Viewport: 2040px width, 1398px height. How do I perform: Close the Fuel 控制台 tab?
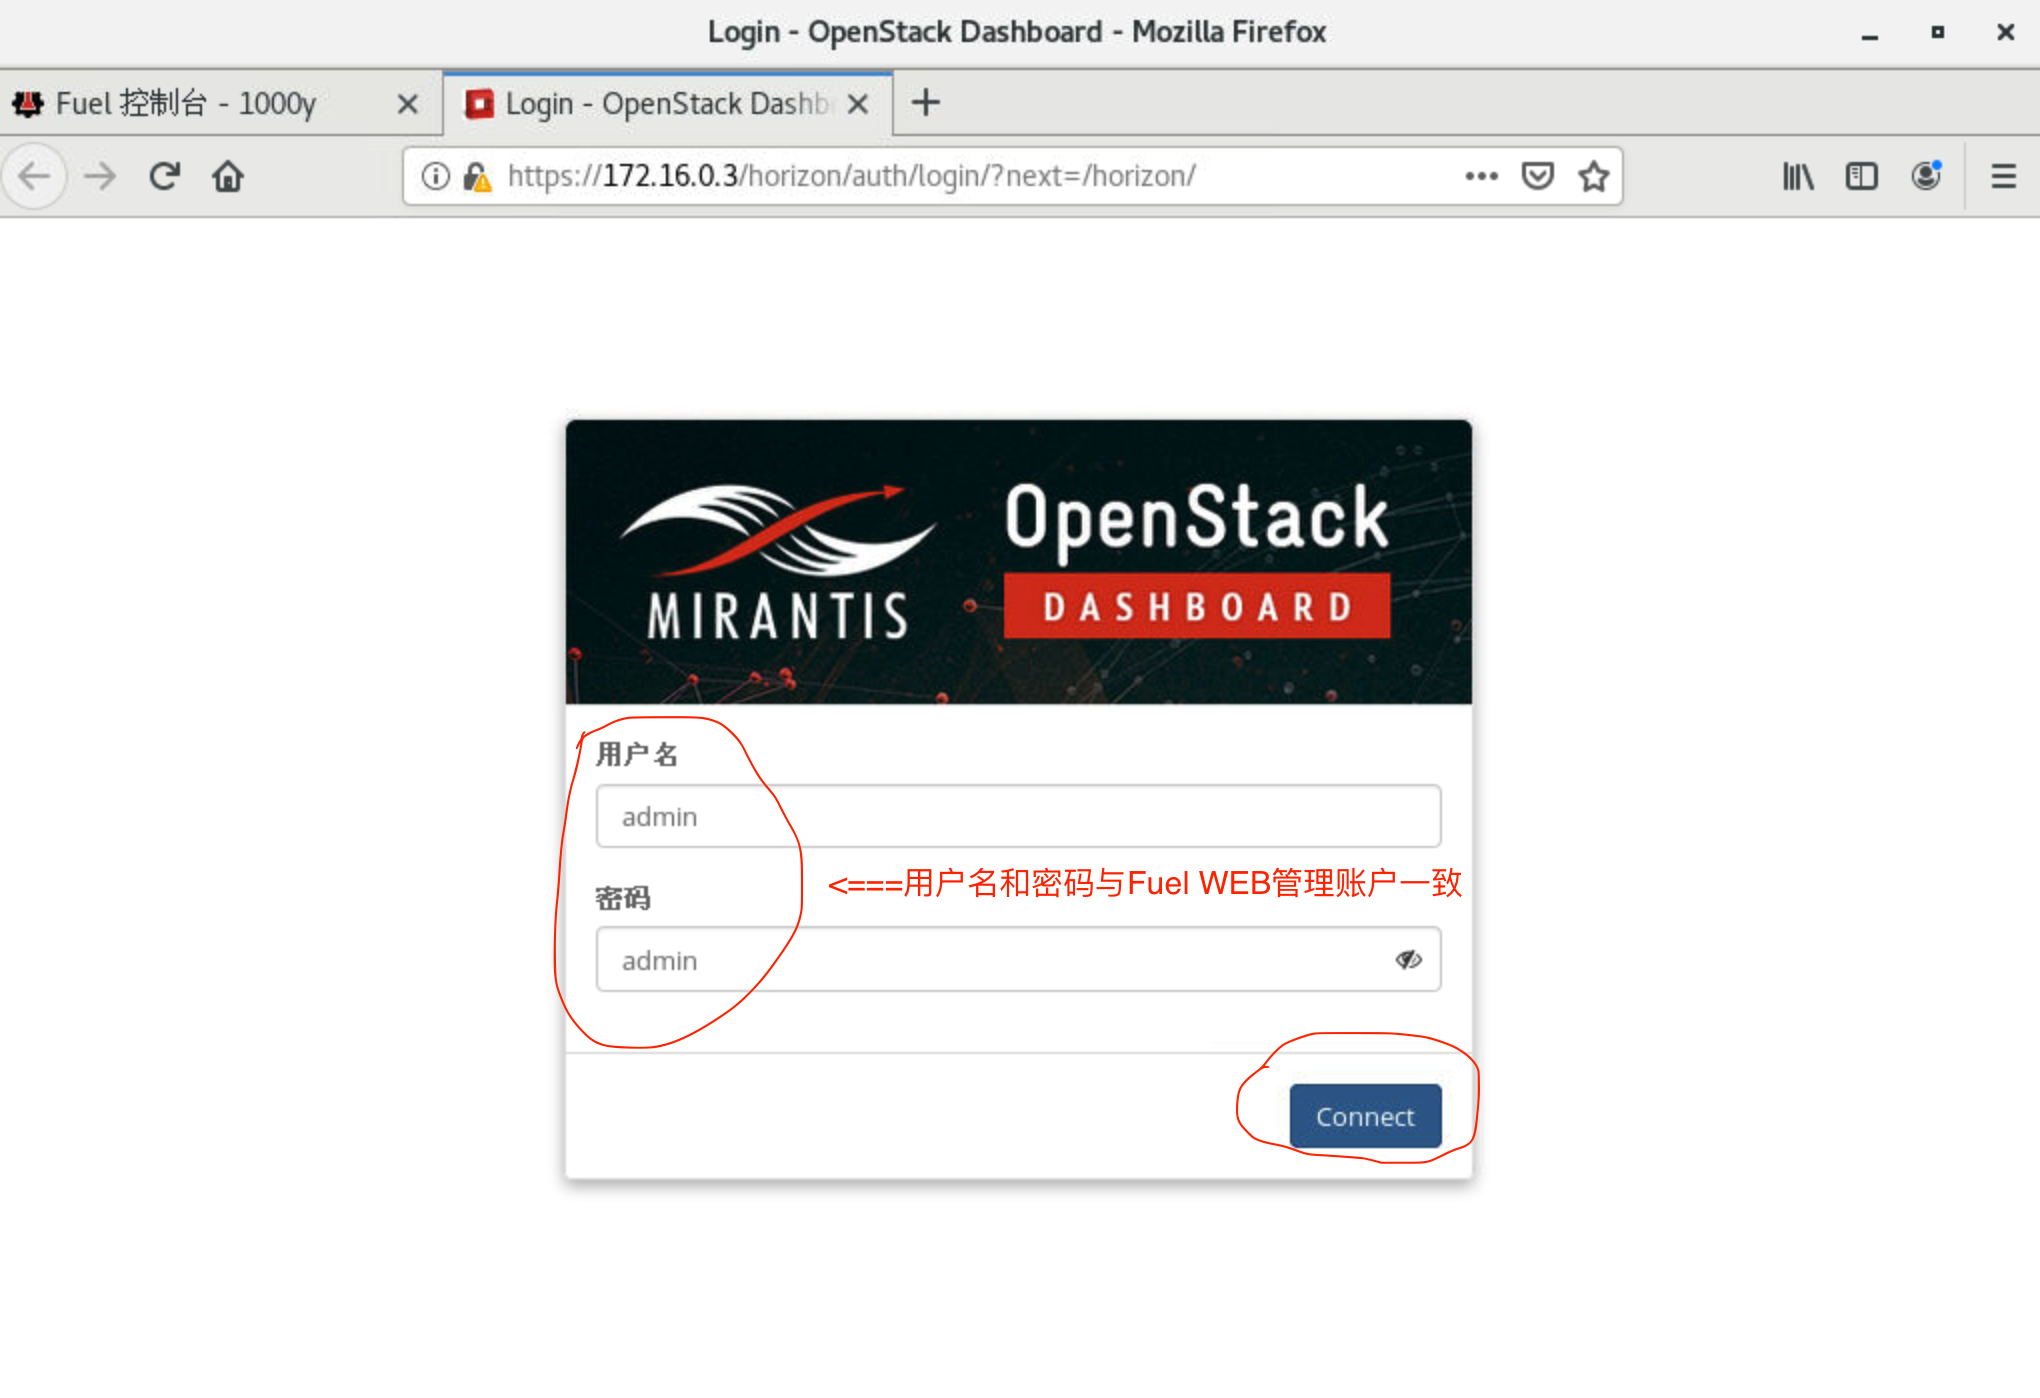[407, 104]
